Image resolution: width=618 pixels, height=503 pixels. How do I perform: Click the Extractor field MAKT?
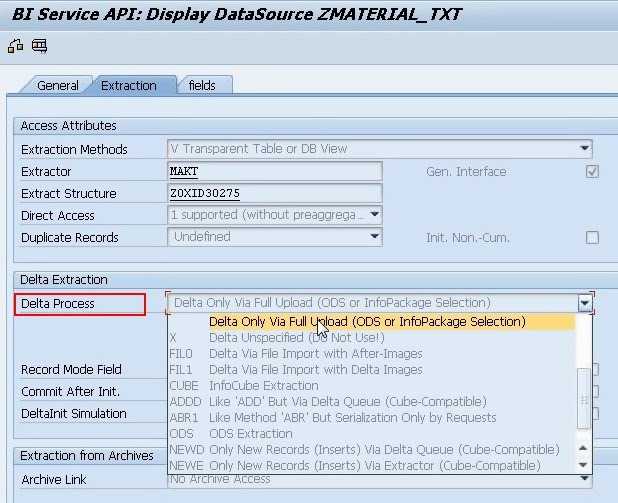click(x=275, y=171)
